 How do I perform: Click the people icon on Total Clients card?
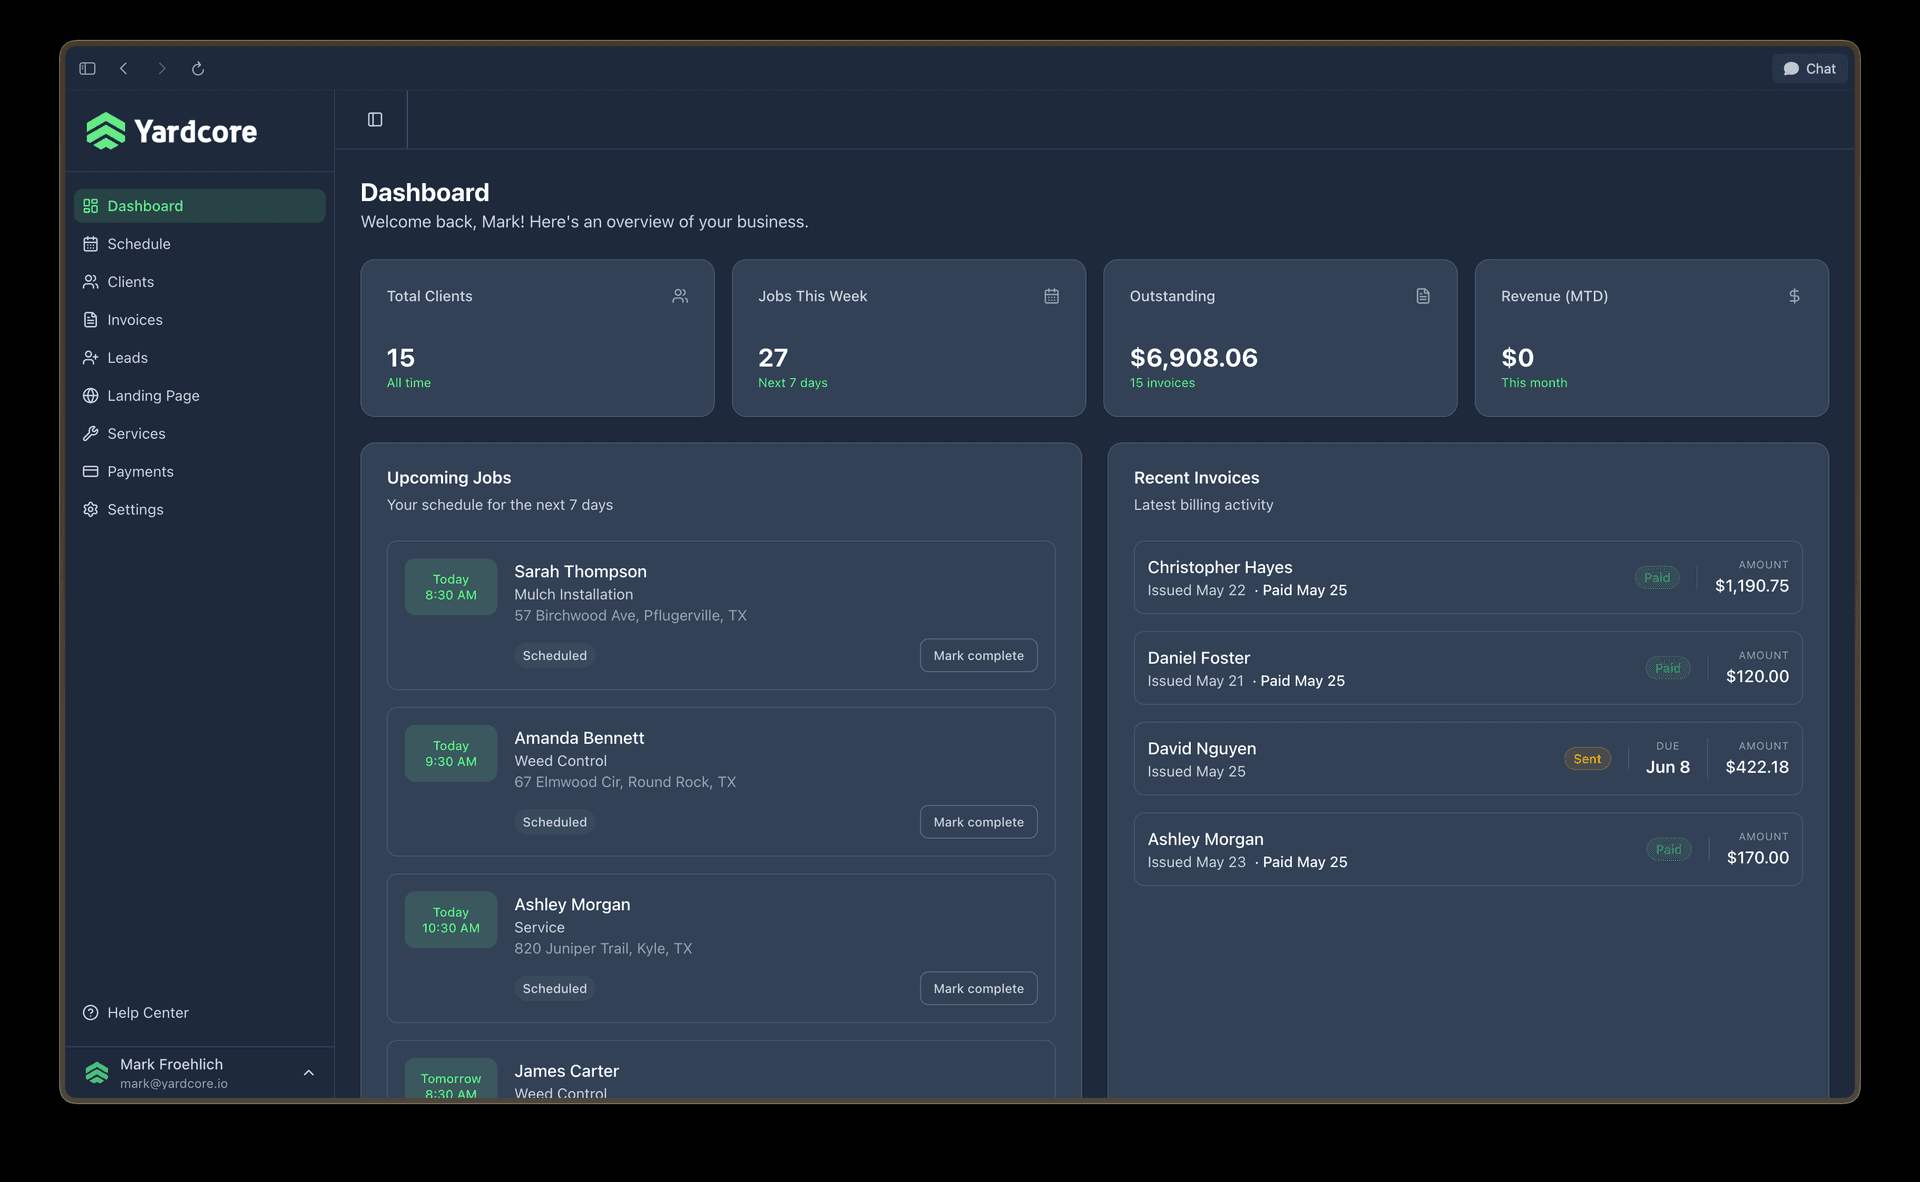coord(680,296)
